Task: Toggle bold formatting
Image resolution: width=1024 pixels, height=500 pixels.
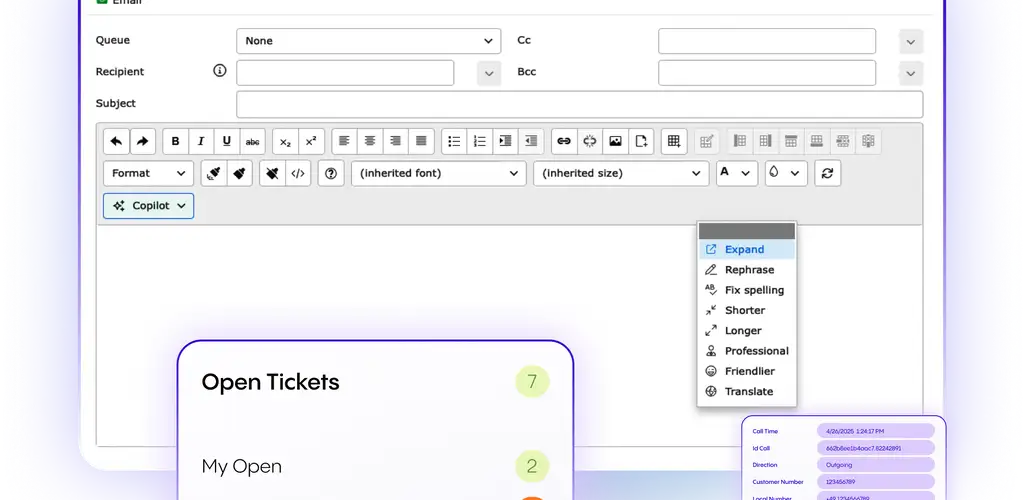Action: point(177,141)
